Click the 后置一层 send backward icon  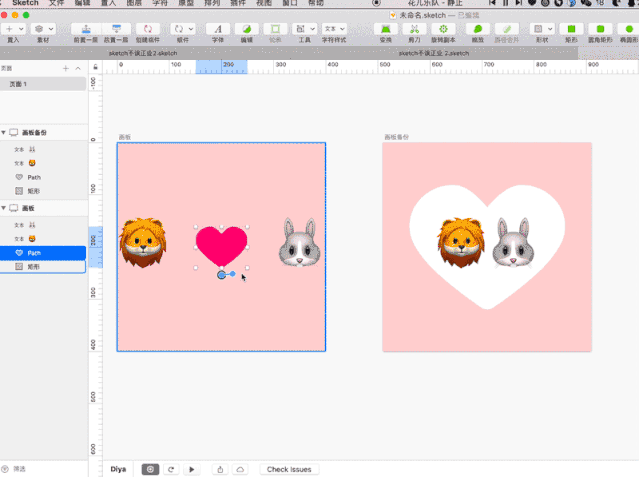116,29
